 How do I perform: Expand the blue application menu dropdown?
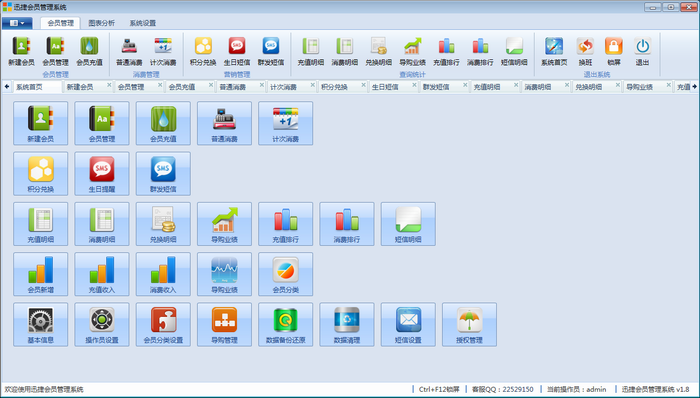[17, 23]
